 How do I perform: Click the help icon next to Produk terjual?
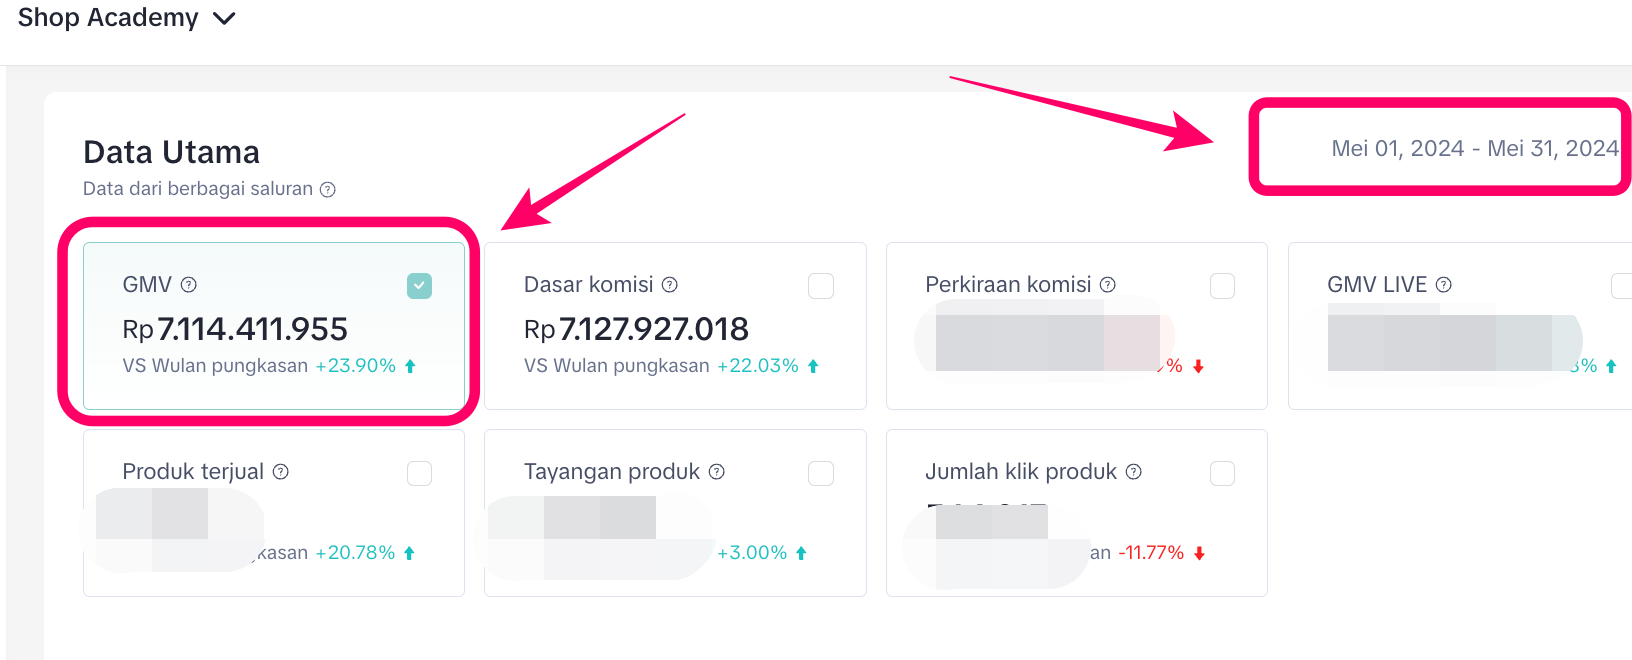click(281, 472)
